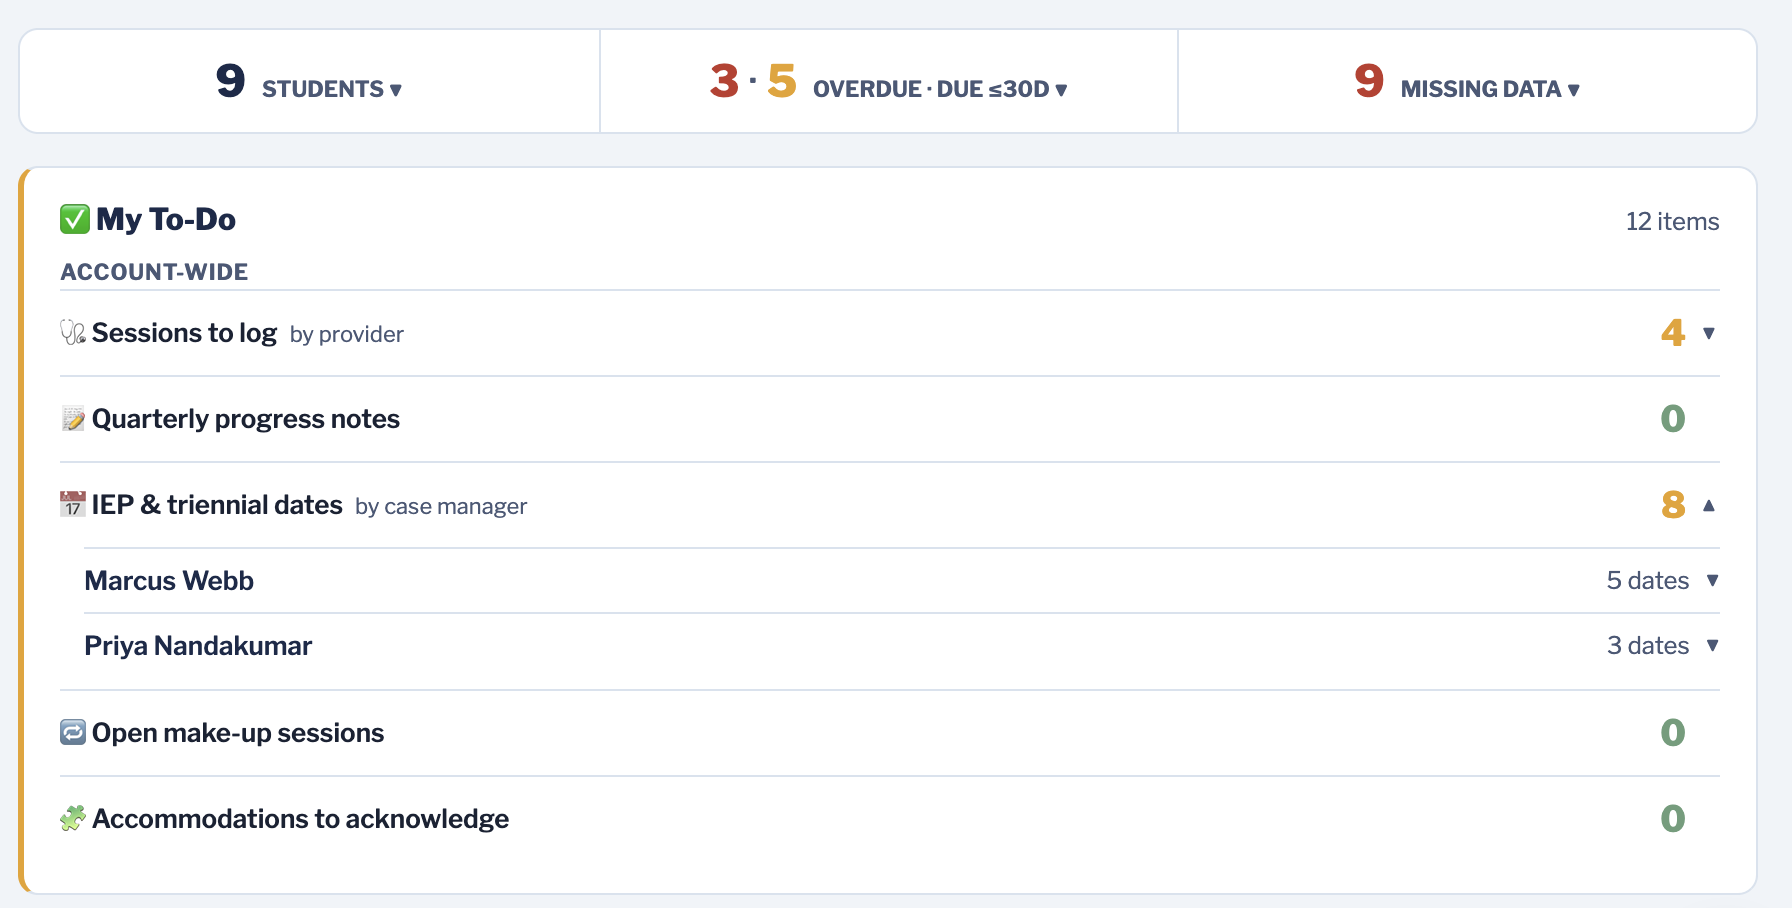Screen dimensions: 1792x908
Task: Click the calendar icon beside IEP & triennial dates
Action: point(73,505)
